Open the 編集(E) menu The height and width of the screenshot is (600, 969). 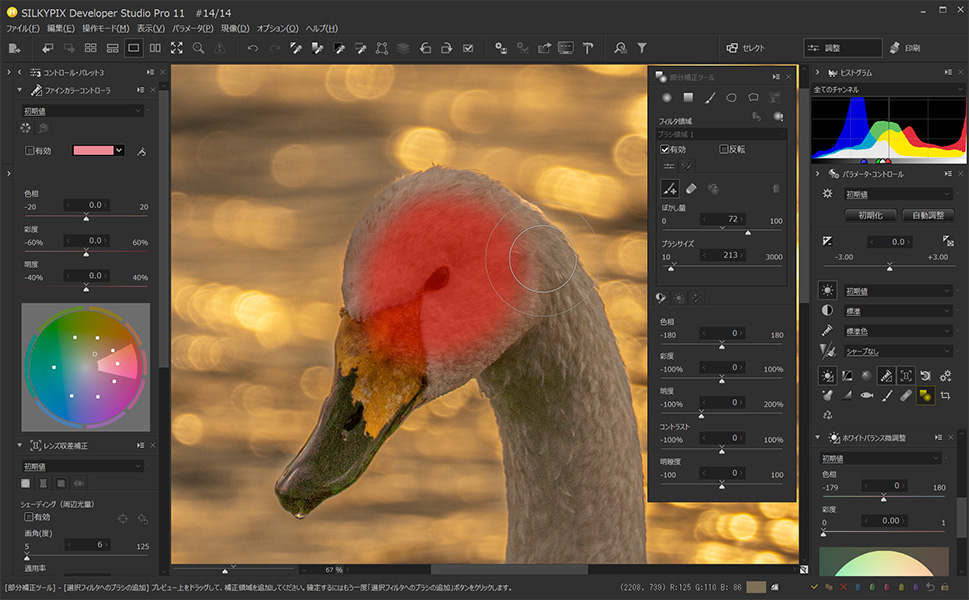coord(61,28)
